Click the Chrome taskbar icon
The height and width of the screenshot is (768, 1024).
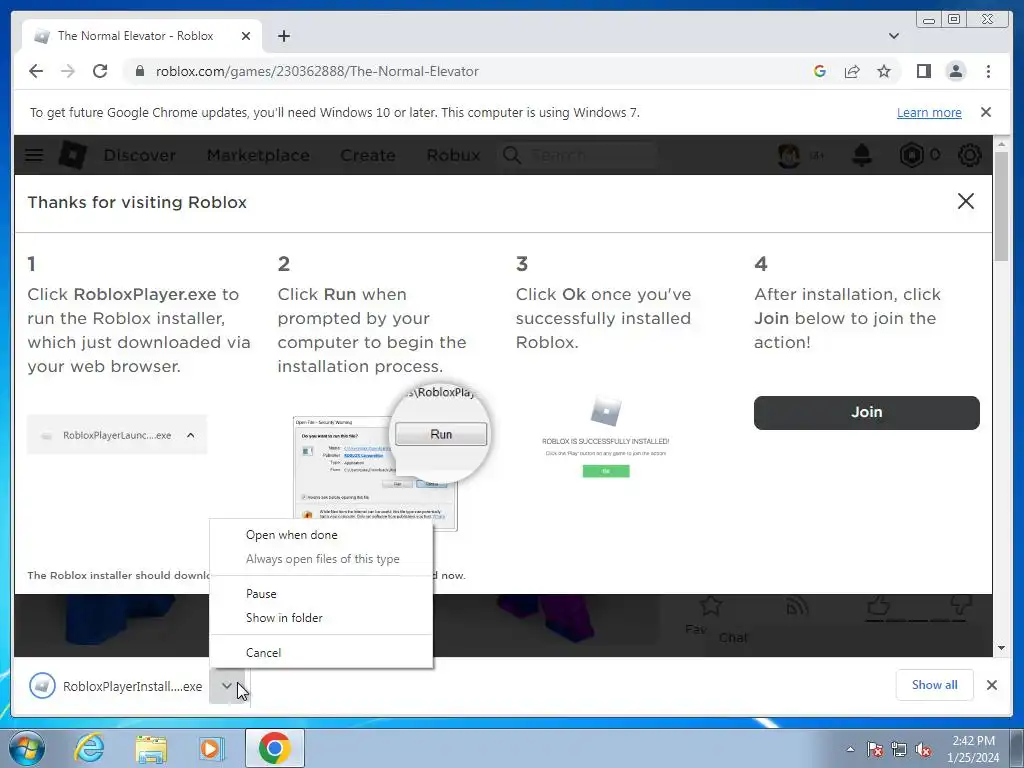pos(274,748)
